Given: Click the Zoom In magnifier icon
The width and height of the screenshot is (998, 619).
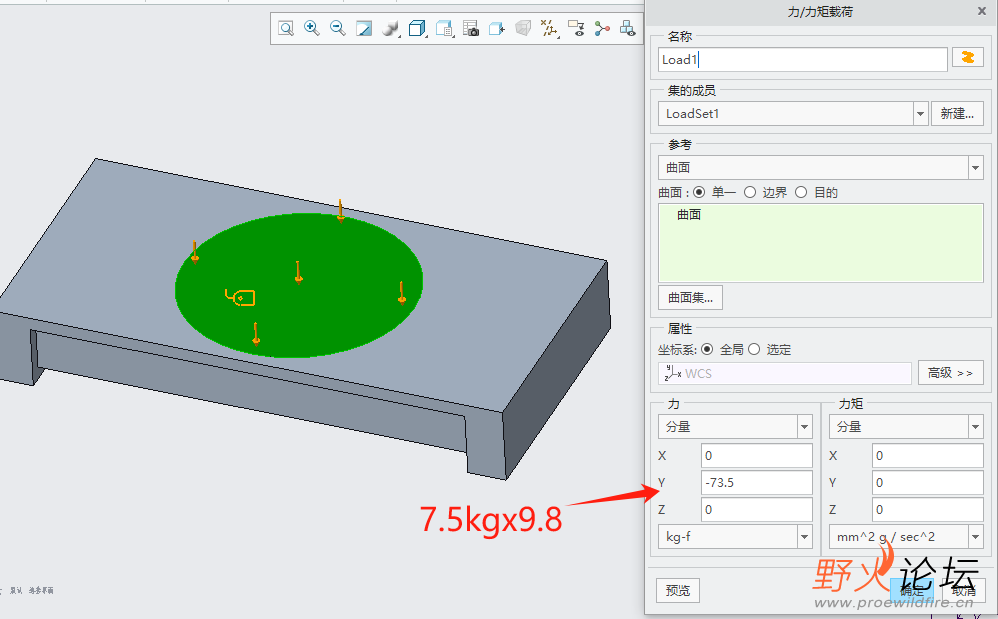Looking at the screenshot, I should coord(312,28).
